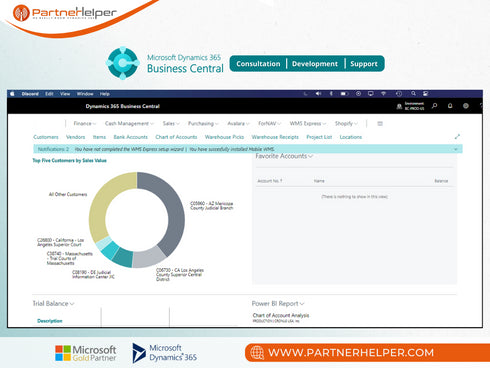
Task: Click the Time Machine clock icon
Action: [x=399, y=94]
